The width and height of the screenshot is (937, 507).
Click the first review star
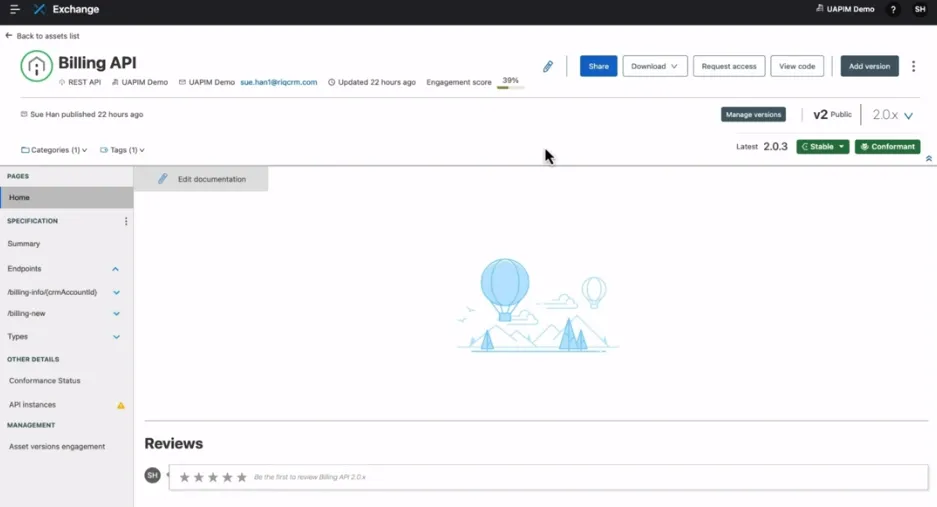pos(185,477)
